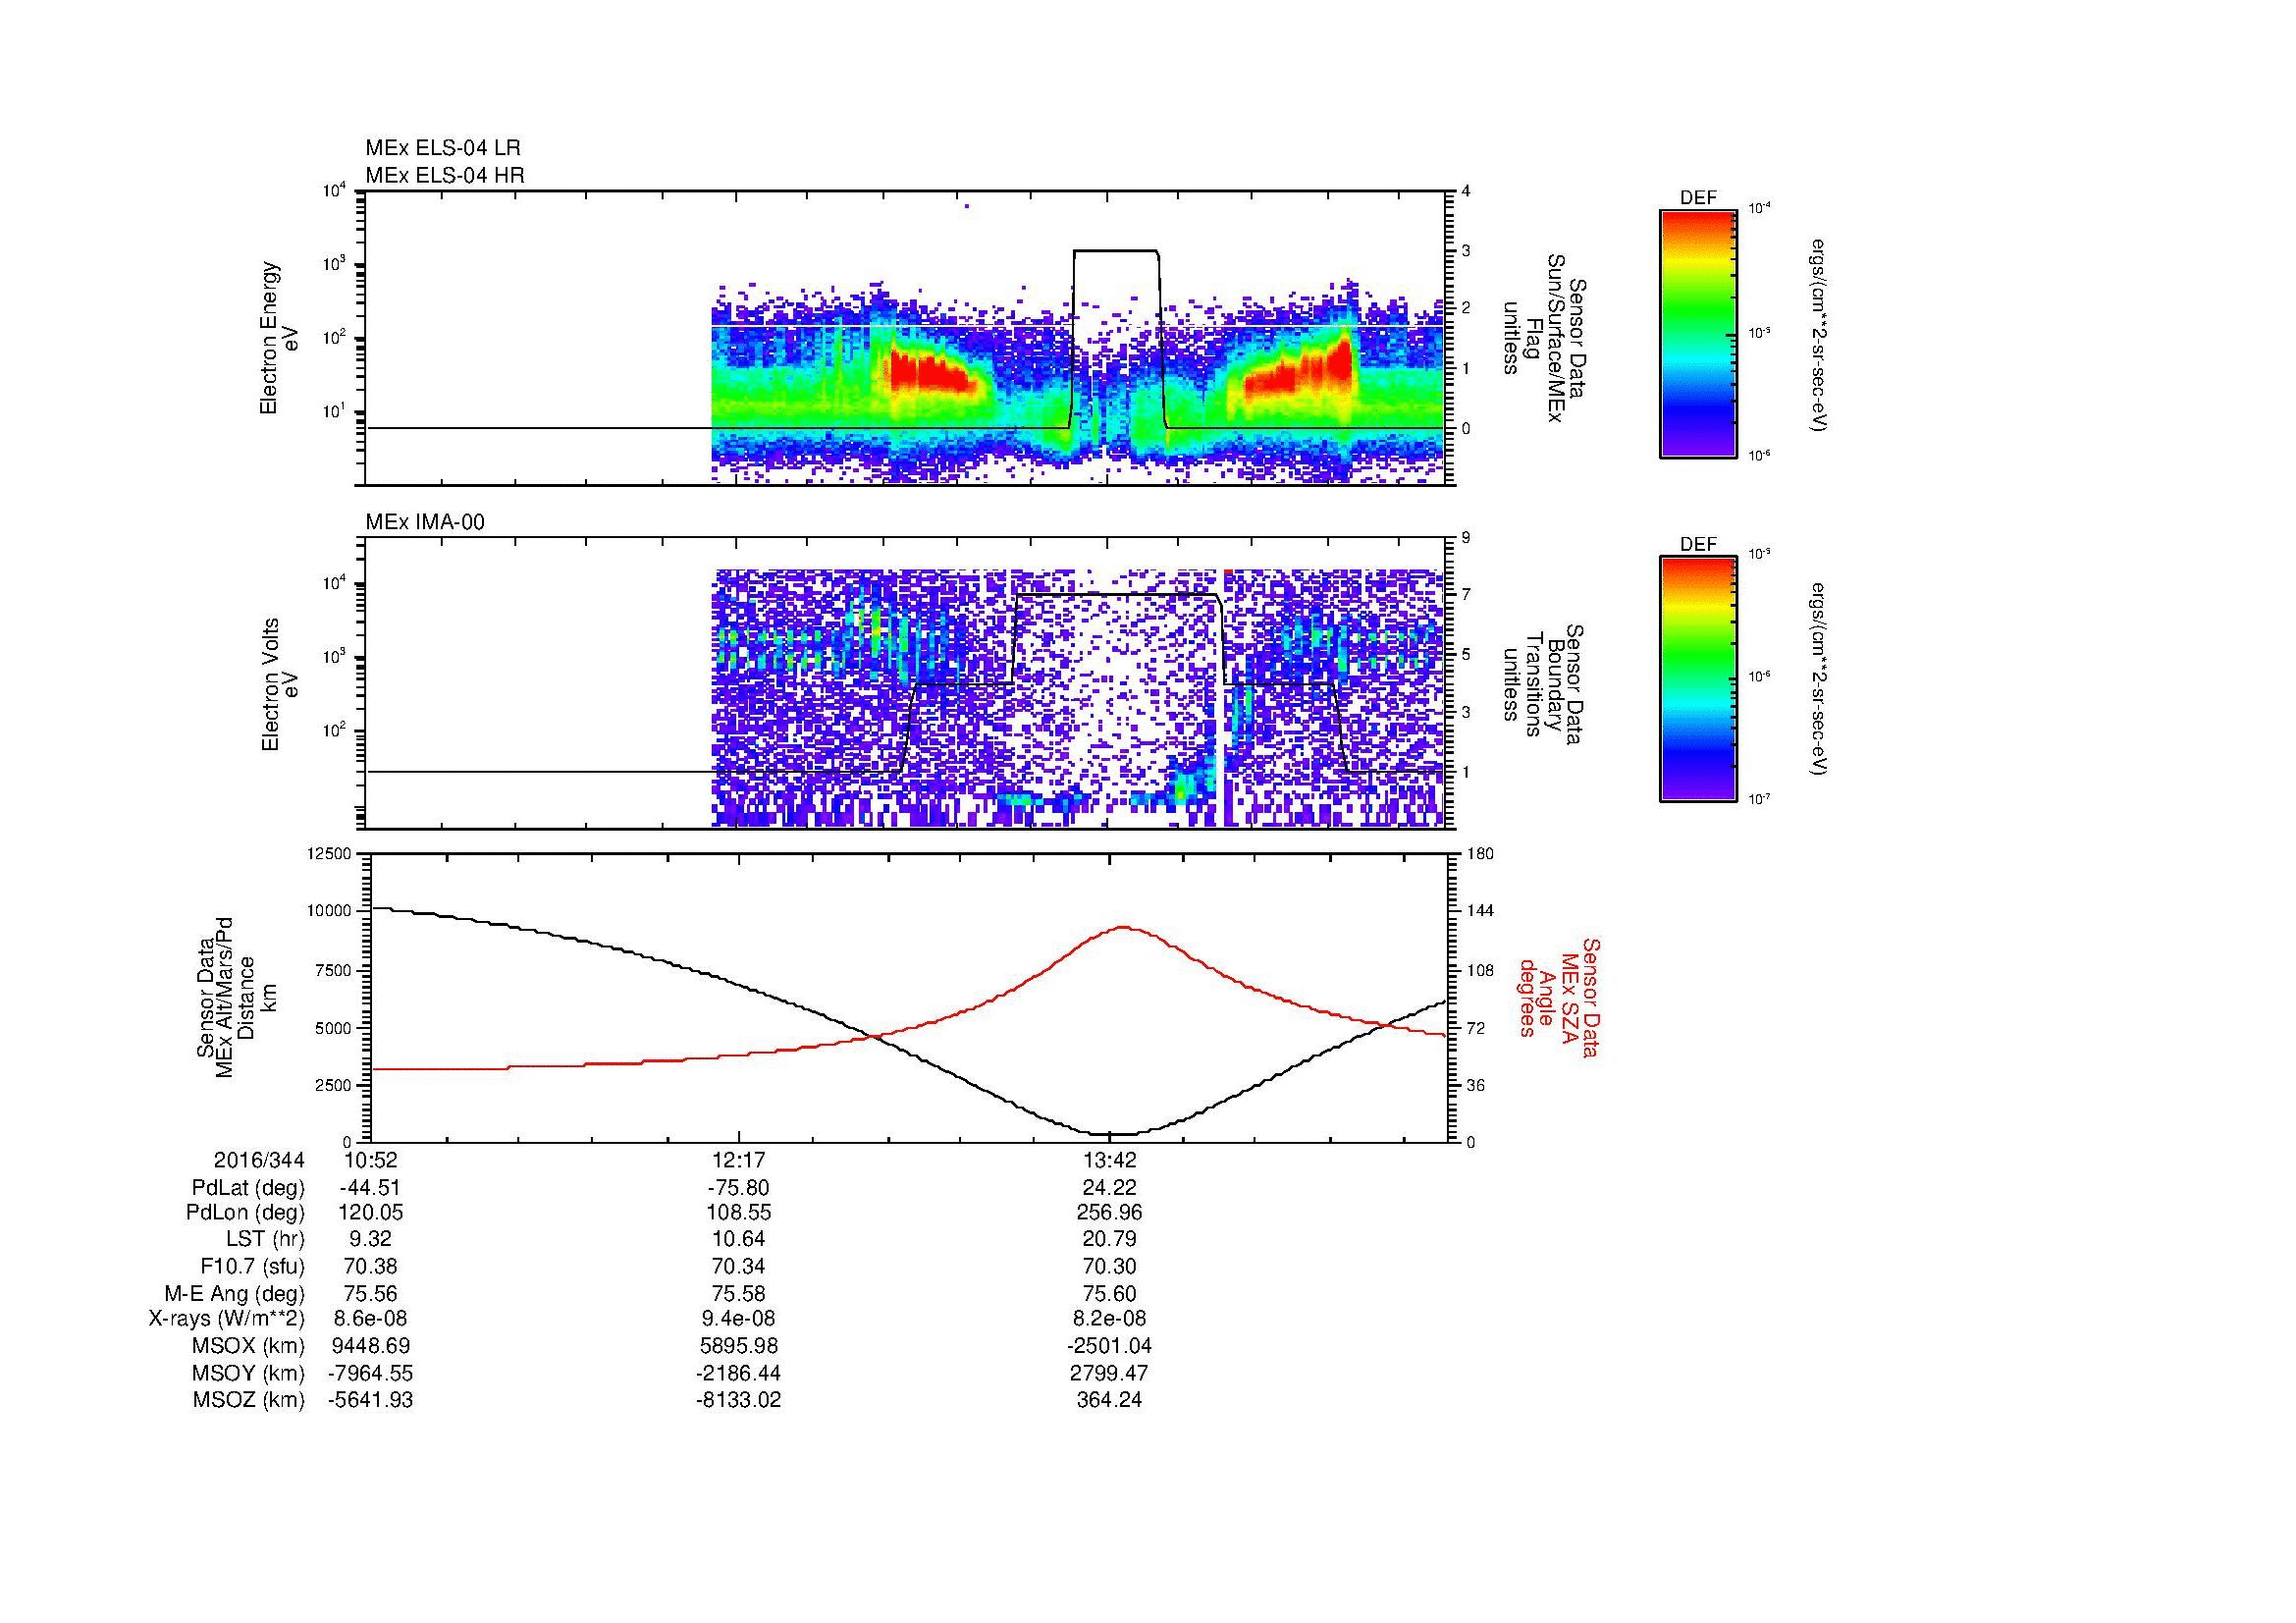Click PdLat value '-75.80'
The height and width of the screenshot is (1623, 2296).
[x=738, y=1188]
